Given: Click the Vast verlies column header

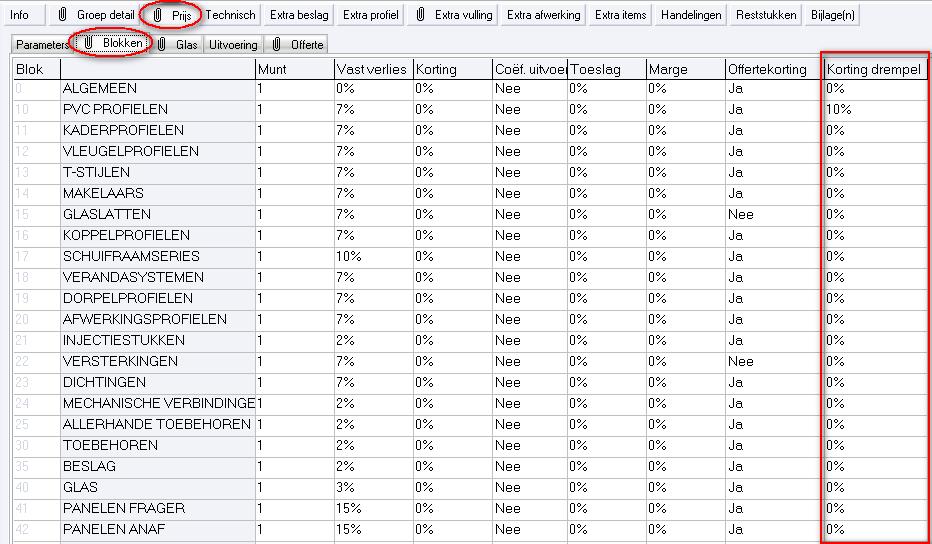Looking at the screenshot, I should click(x=374, y=70).
